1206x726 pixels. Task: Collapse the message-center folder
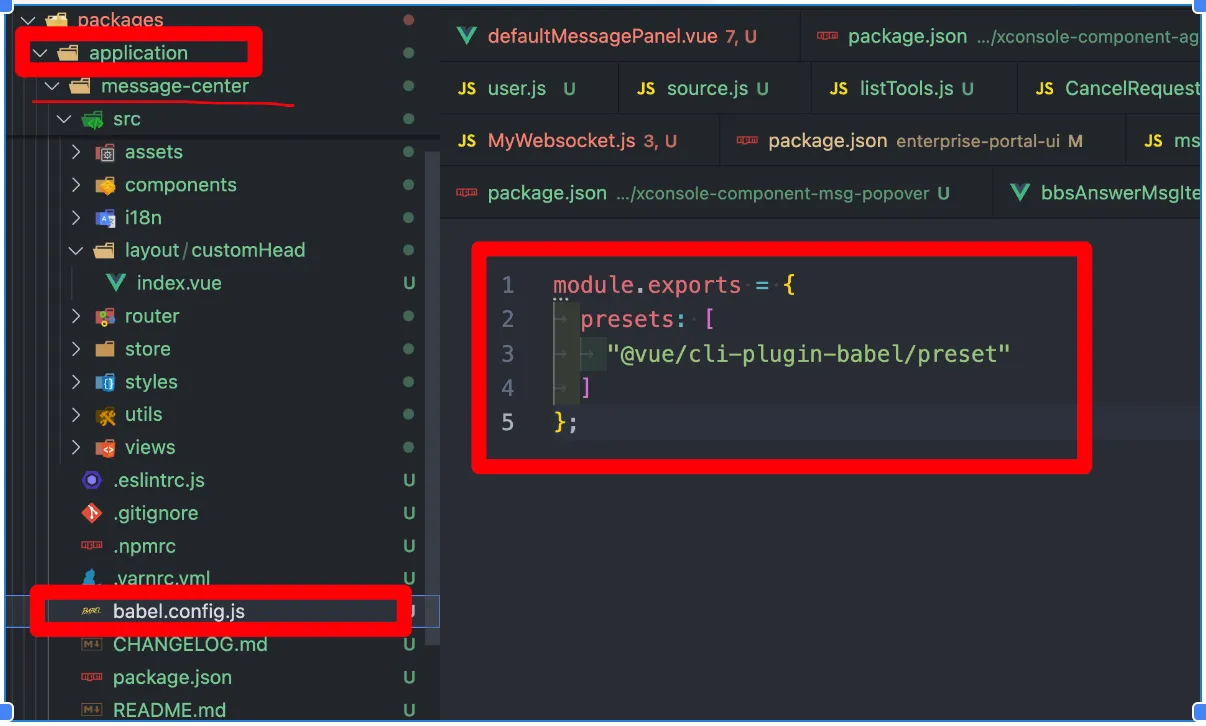click(52, 87)
